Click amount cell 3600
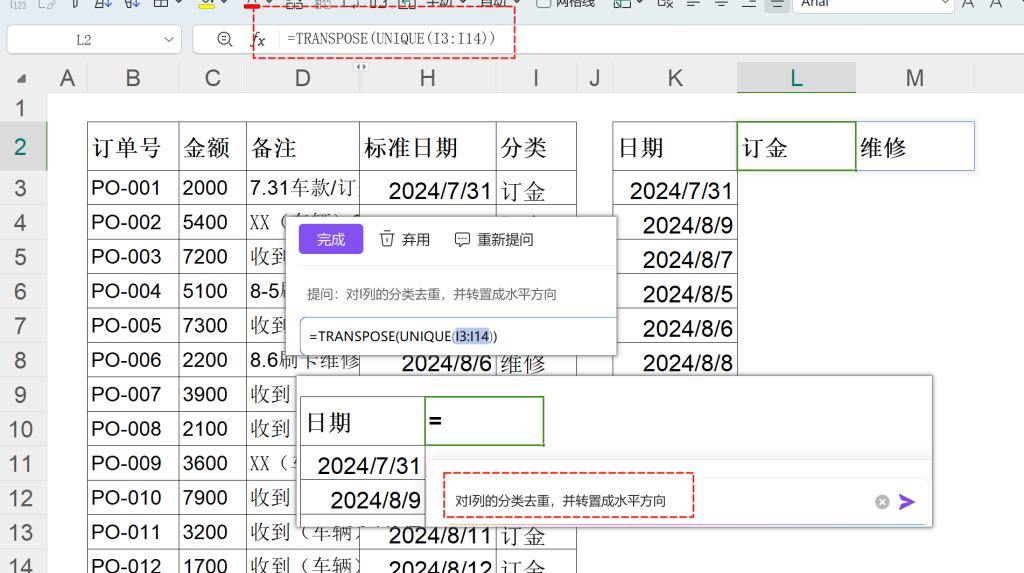This screenshot has height=573, width=1024. point(213,463)
